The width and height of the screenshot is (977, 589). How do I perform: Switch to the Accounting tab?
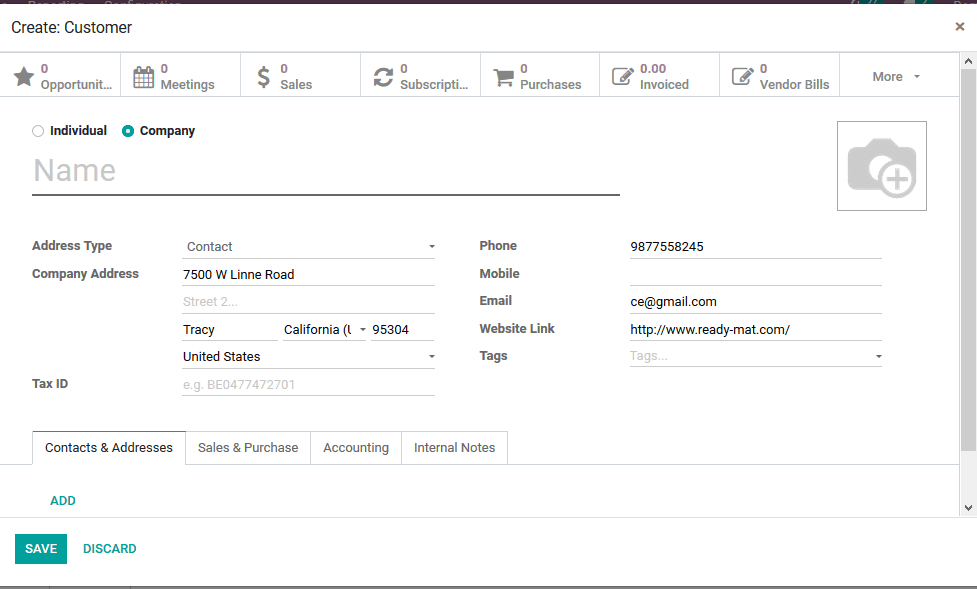coord(356,448)
